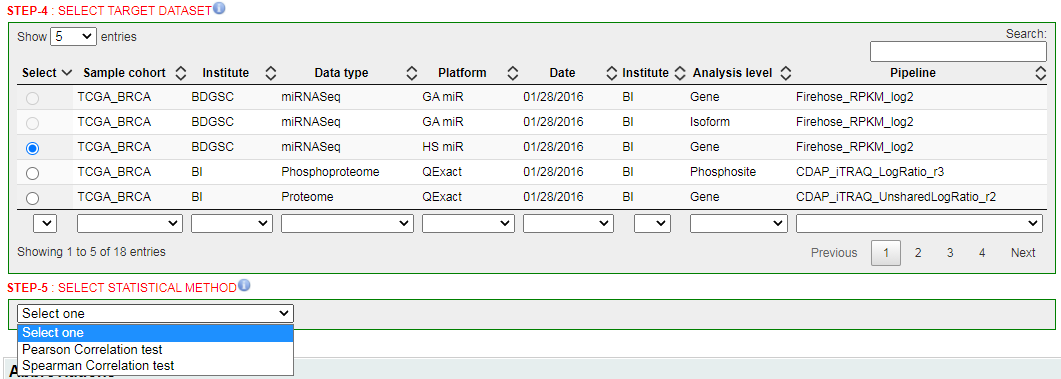
Task: Sort by Pipeline column arrows
Action: 1041,73
